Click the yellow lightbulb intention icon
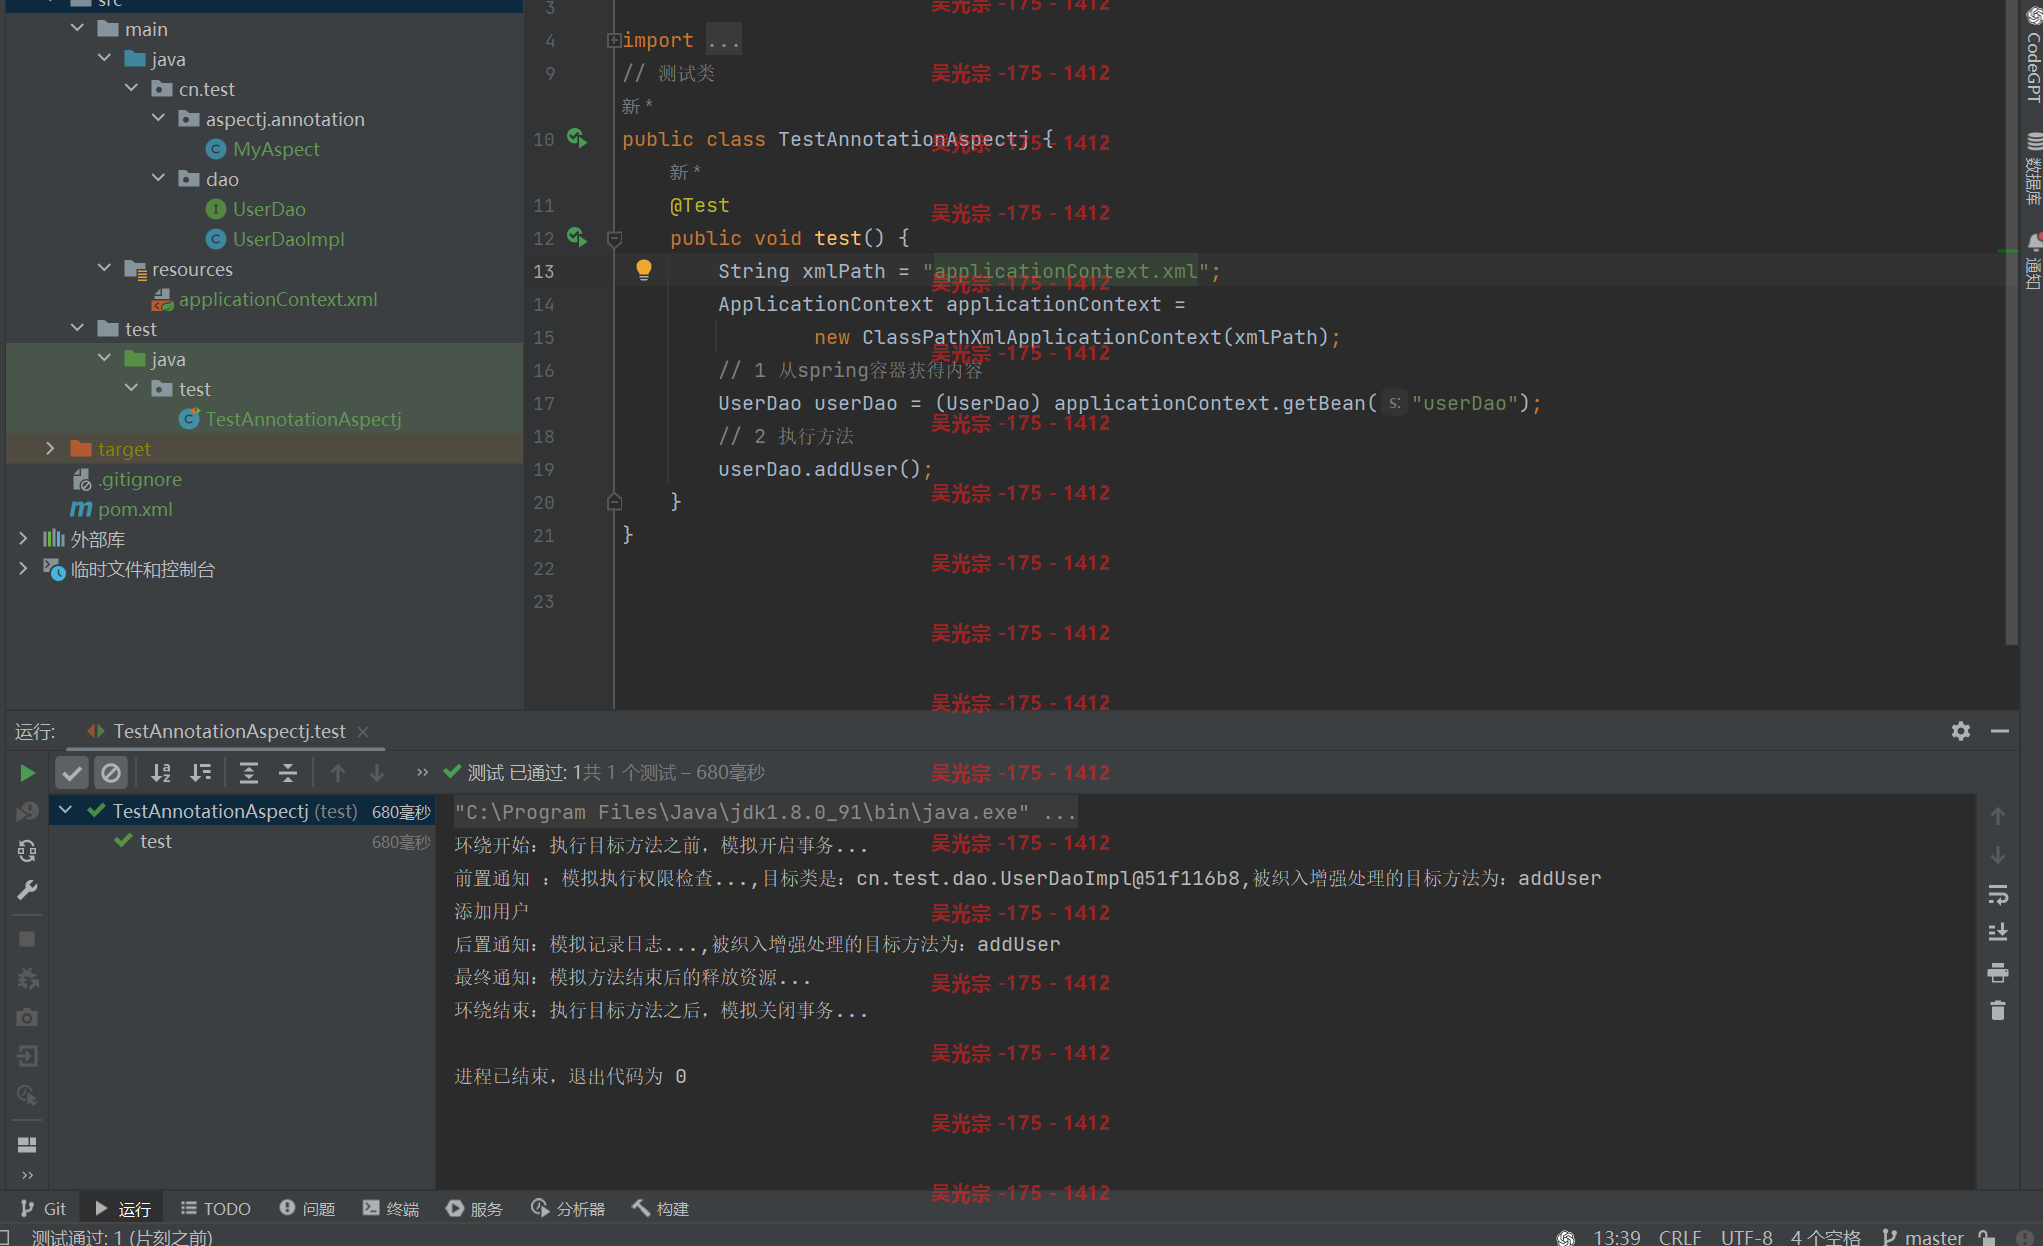This screenshot has width=2043, height=1246. click(x=644, y=270)
